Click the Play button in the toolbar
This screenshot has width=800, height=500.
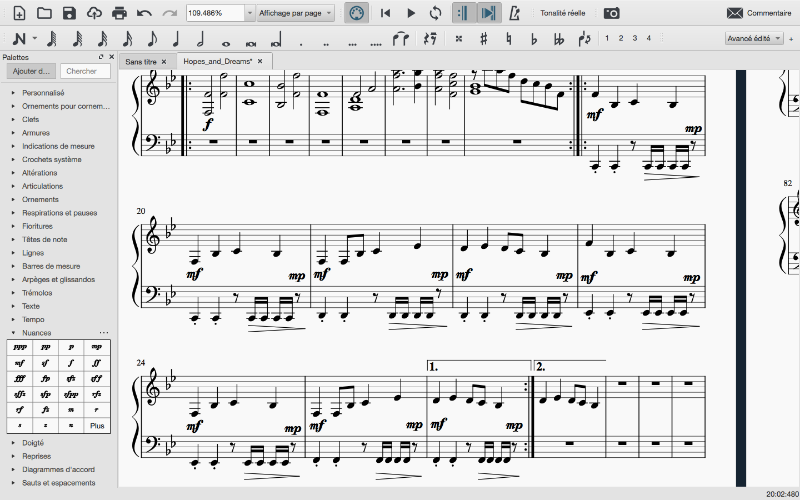tap(411, 13)
